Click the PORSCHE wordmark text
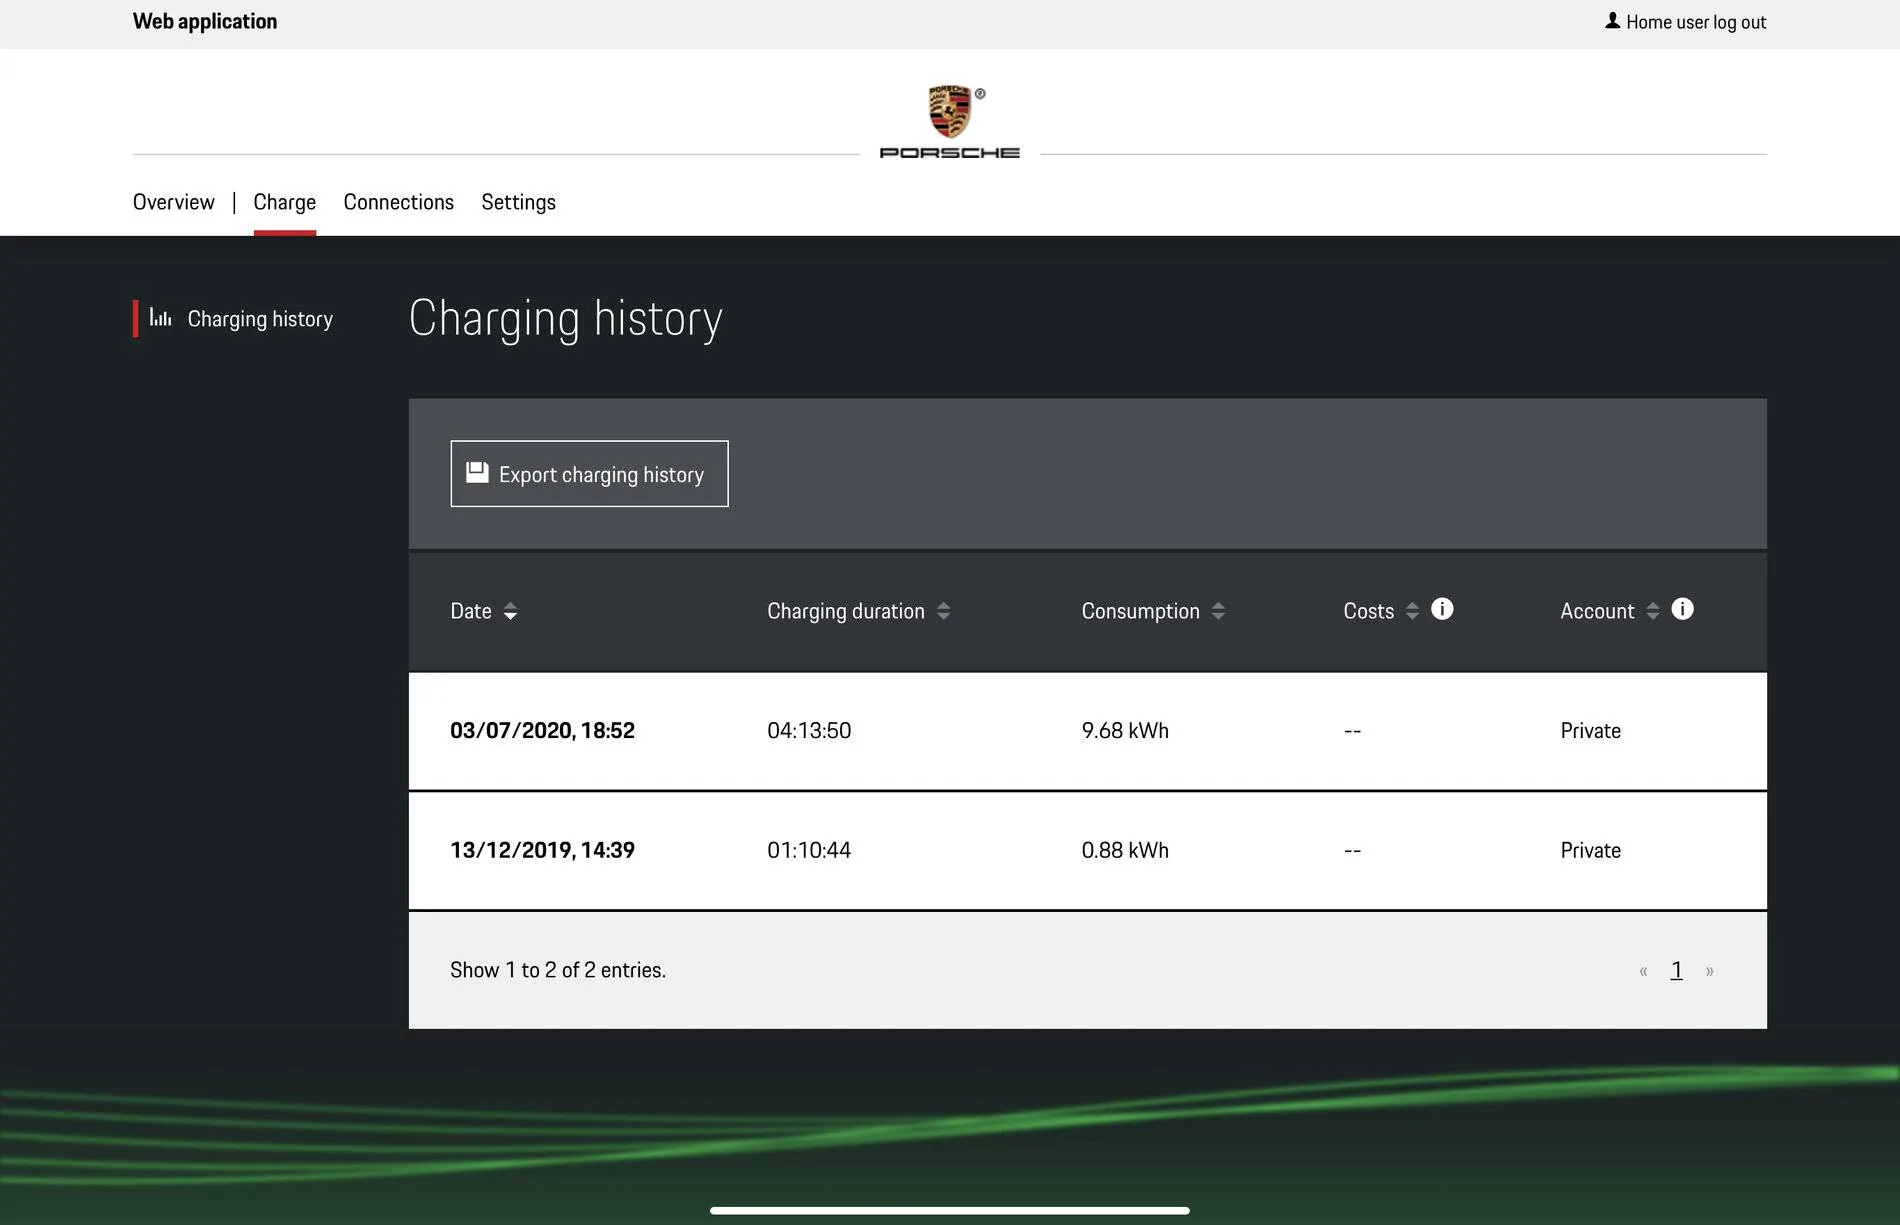The height and width of the screenshot is (1225, 1900). tap(949, 153)
